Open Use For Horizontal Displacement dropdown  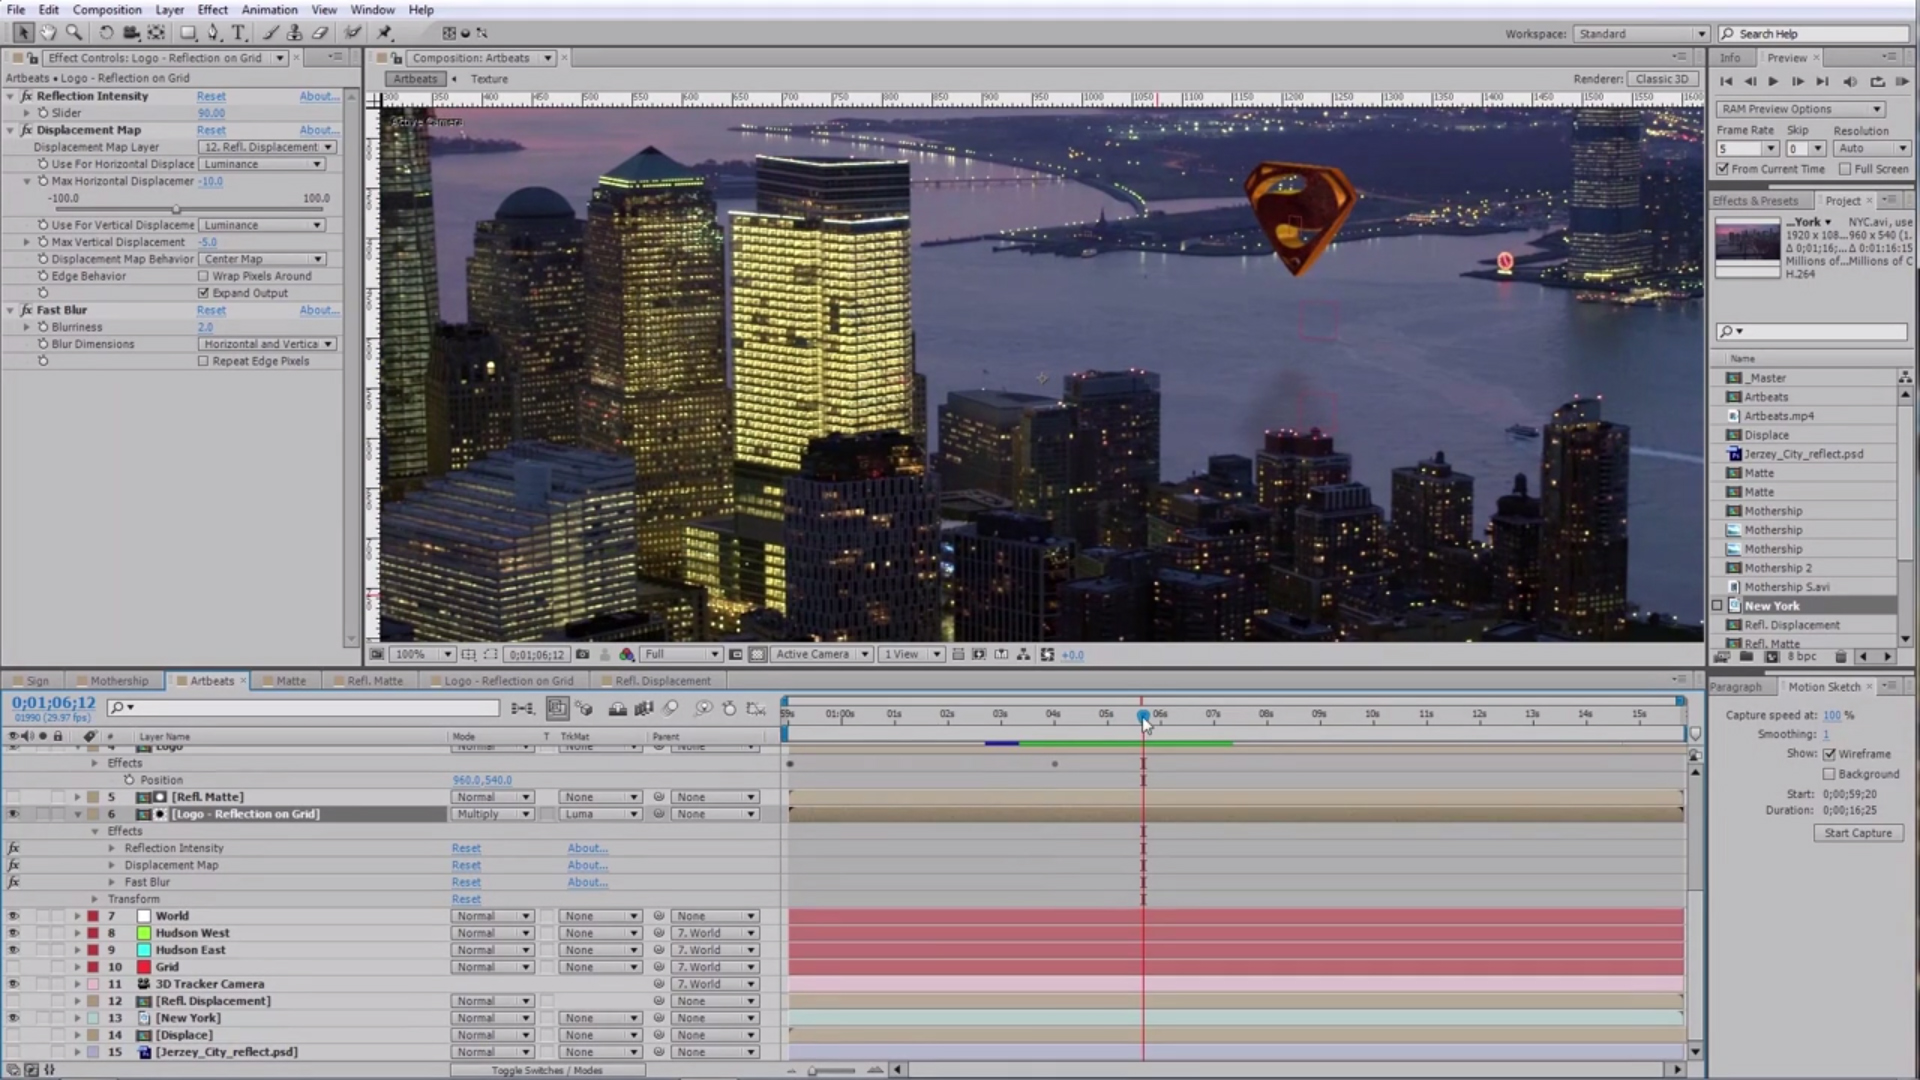pyautogui.click(x=262, y=164)
